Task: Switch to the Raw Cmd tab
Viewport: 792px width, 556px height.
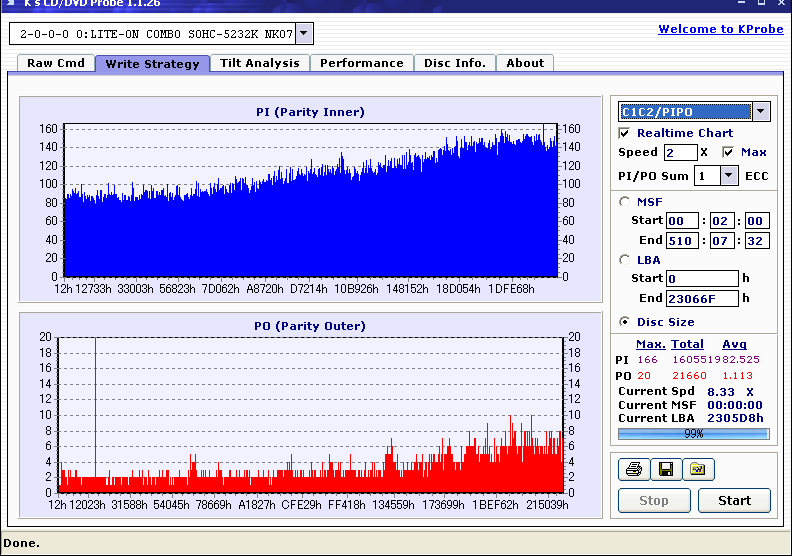Action: (56, 63)
